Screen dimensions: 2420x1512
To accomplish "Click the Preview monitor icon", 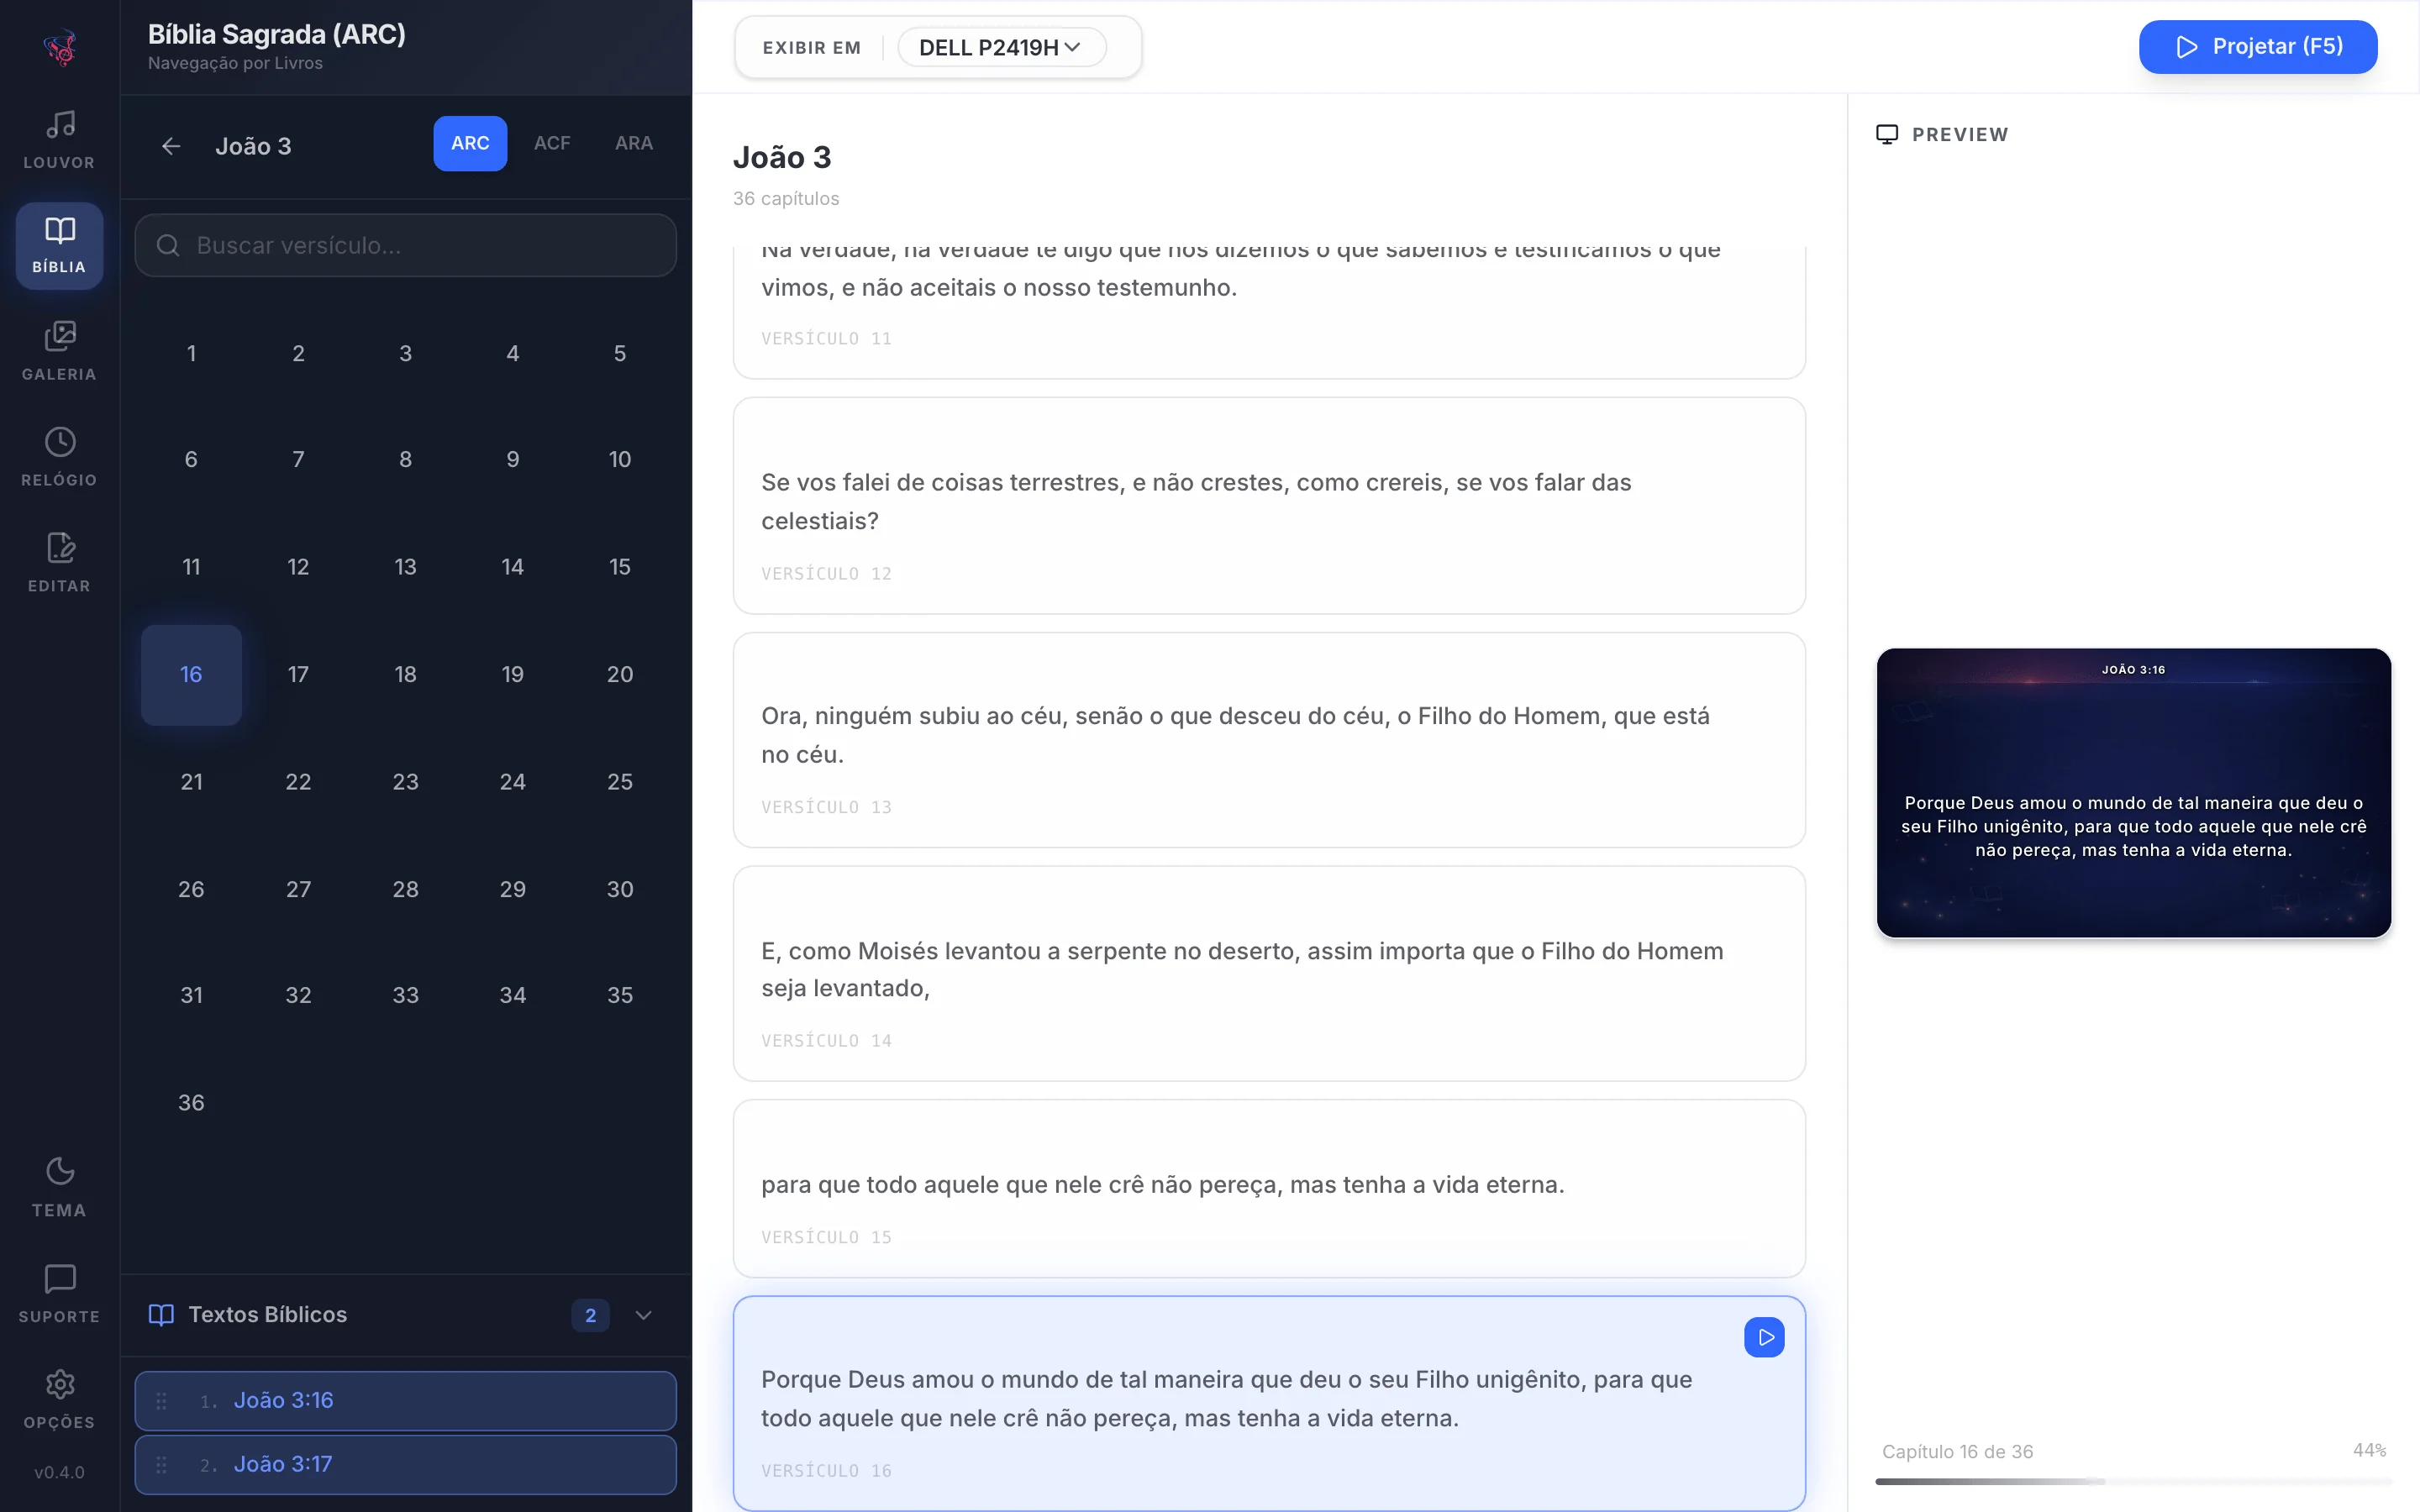I will (1886, 134).
